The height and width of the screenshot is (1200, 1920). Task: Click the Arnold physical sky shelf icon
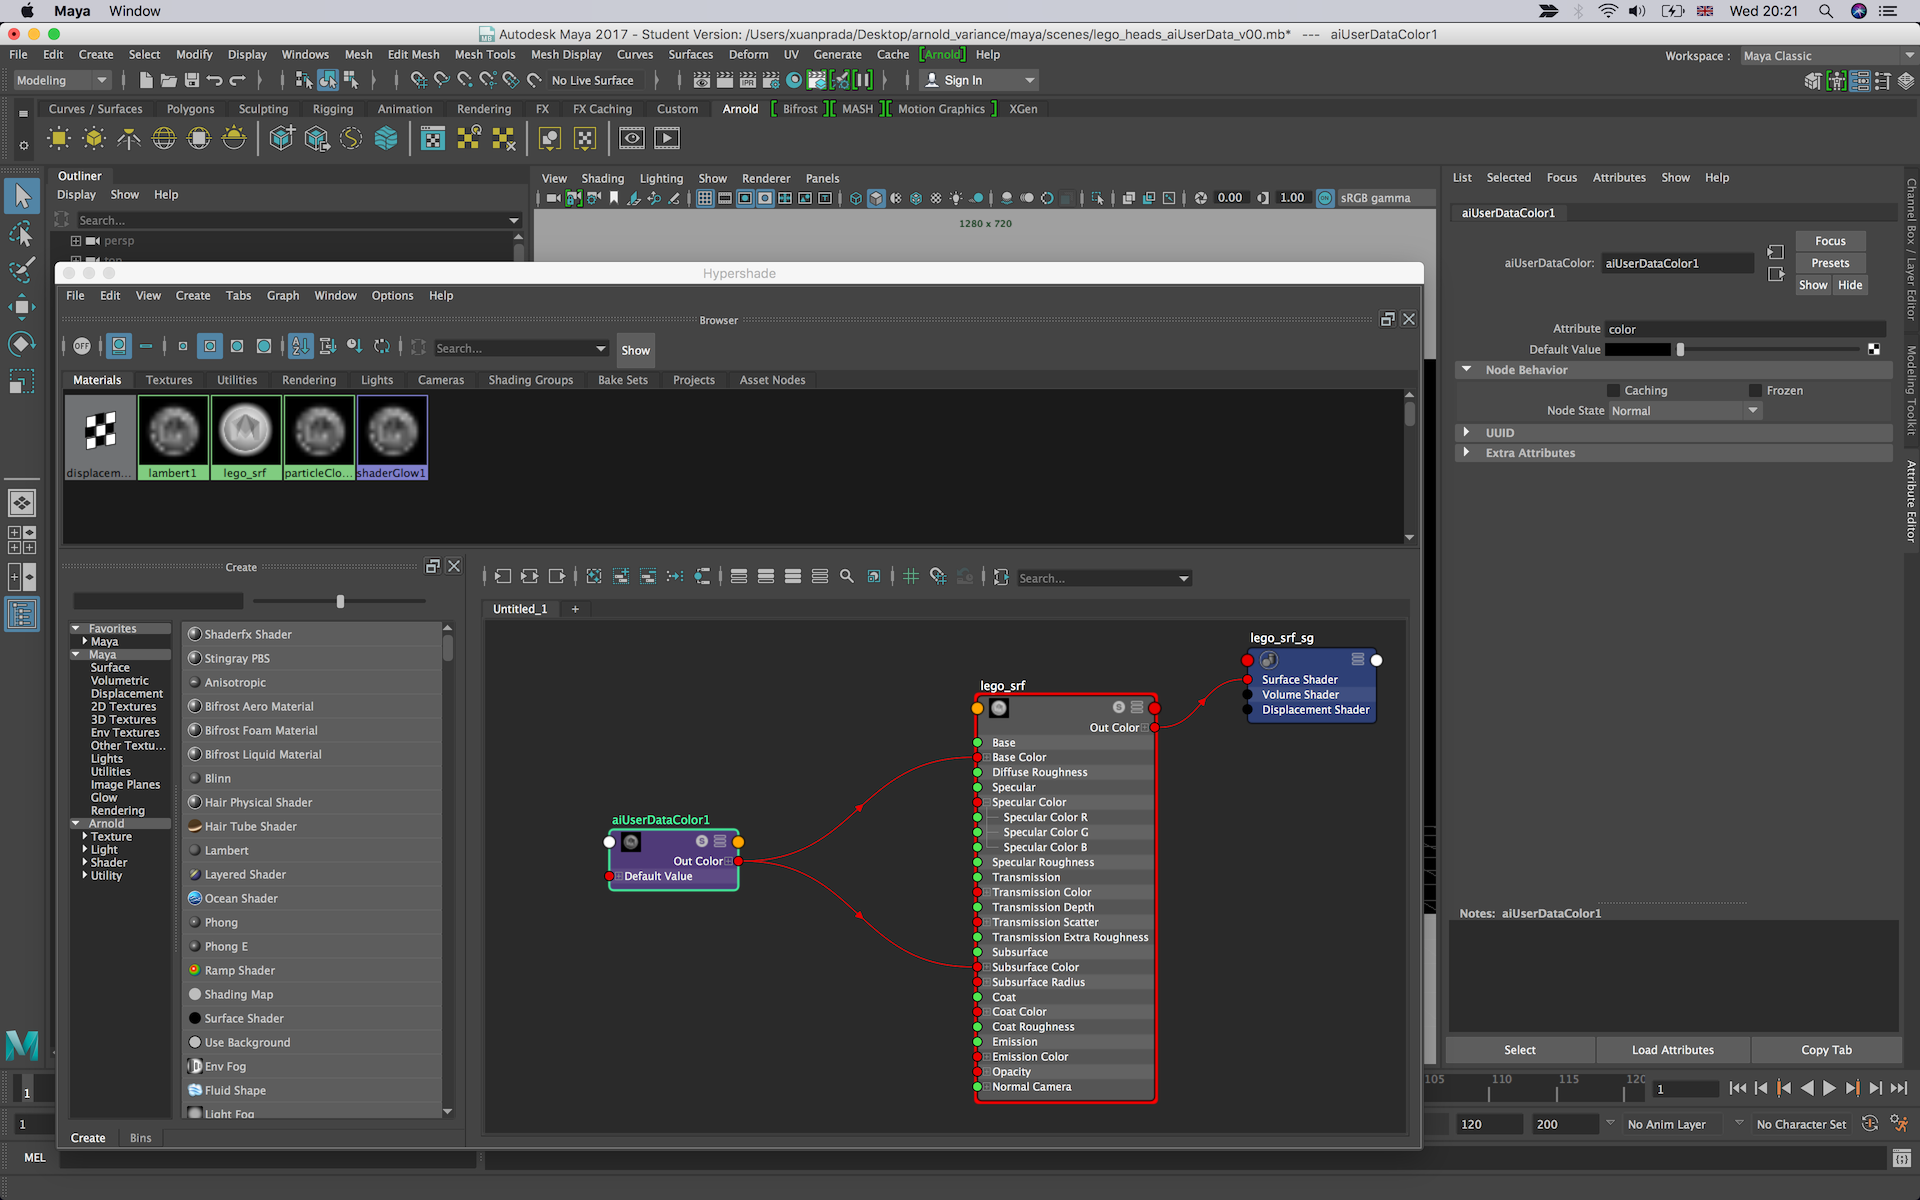pos(234,138)
